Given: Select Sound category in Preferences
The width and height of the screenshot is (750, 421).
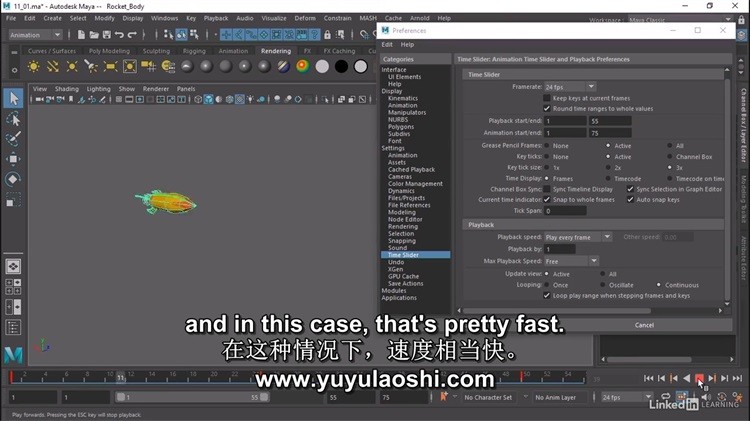Looking at the screenshot, I should (397, 248).
